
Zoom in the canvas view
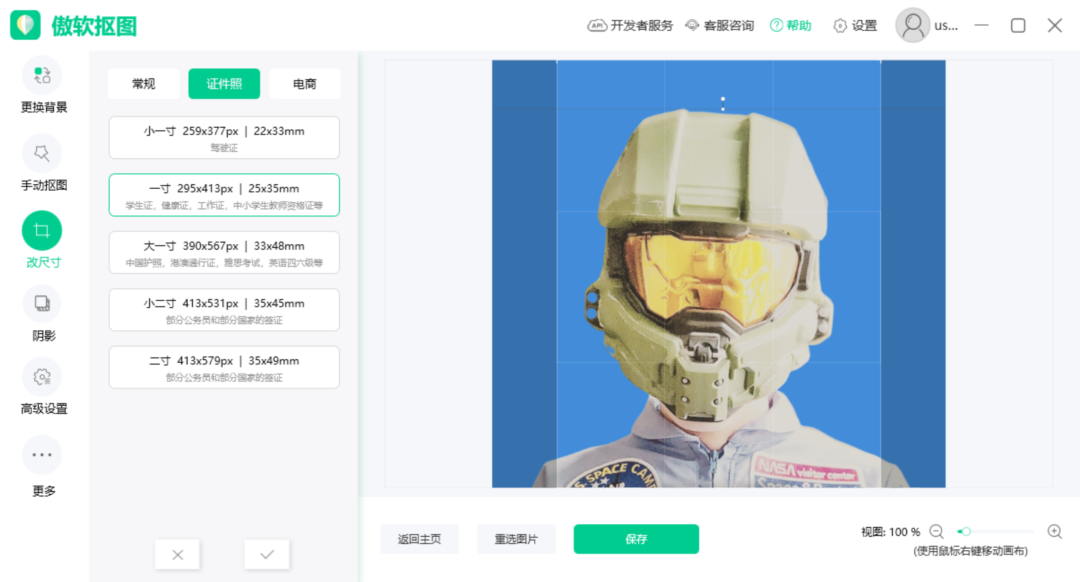click(1055, 532)
